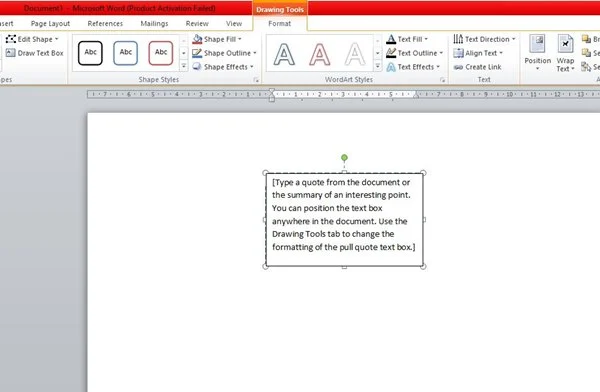
Task: Open the Text Fill dropdown arrow
Action: 426,39
